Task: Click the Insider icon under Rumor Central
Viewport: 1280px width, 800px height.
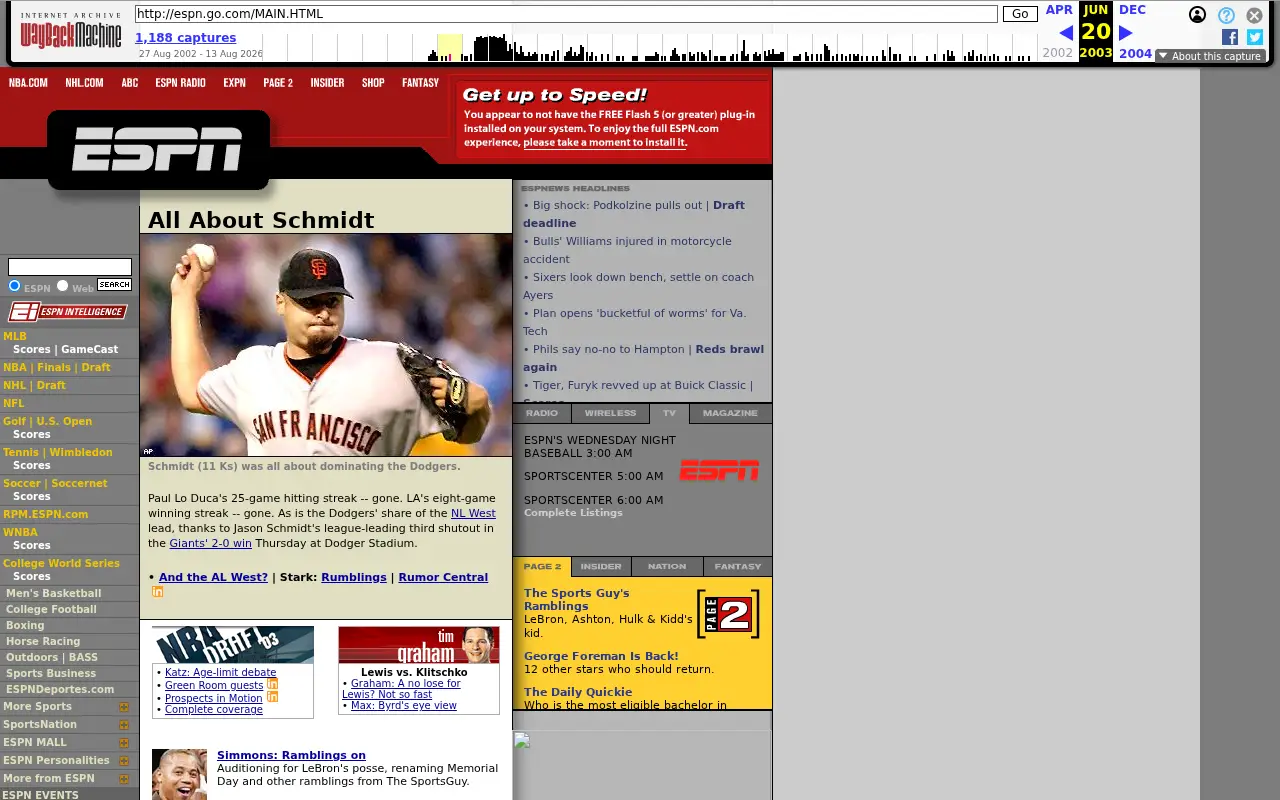Action: click(x=157, y=592)
